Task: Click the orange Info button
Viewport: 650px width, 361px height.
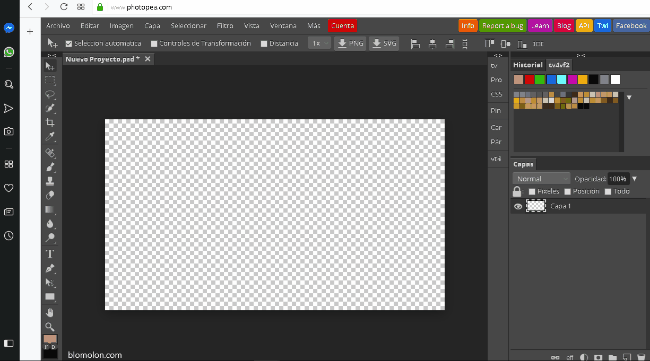Action: [468, 26]
